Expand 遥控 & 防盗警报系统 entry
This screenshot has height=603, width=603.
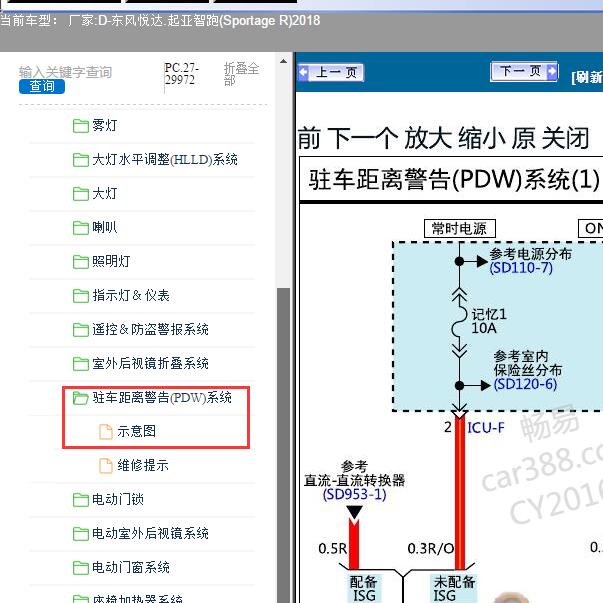pos(150,329)
